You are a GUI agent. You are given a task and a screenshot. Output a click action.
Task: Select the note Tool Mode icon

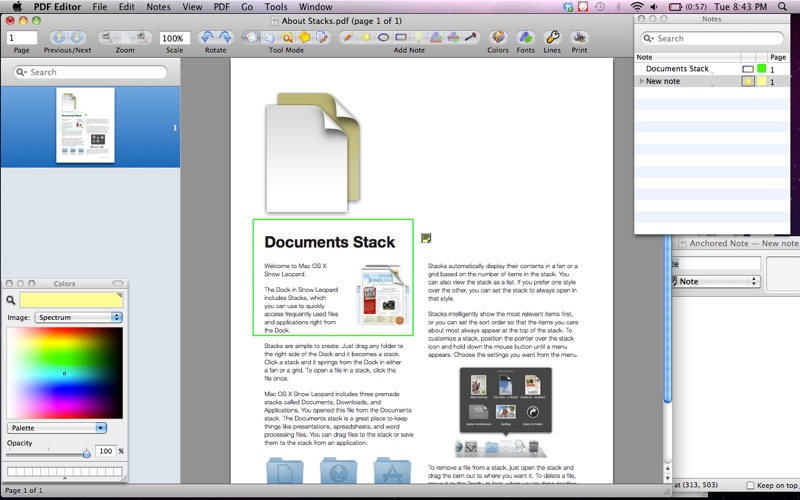322,37
